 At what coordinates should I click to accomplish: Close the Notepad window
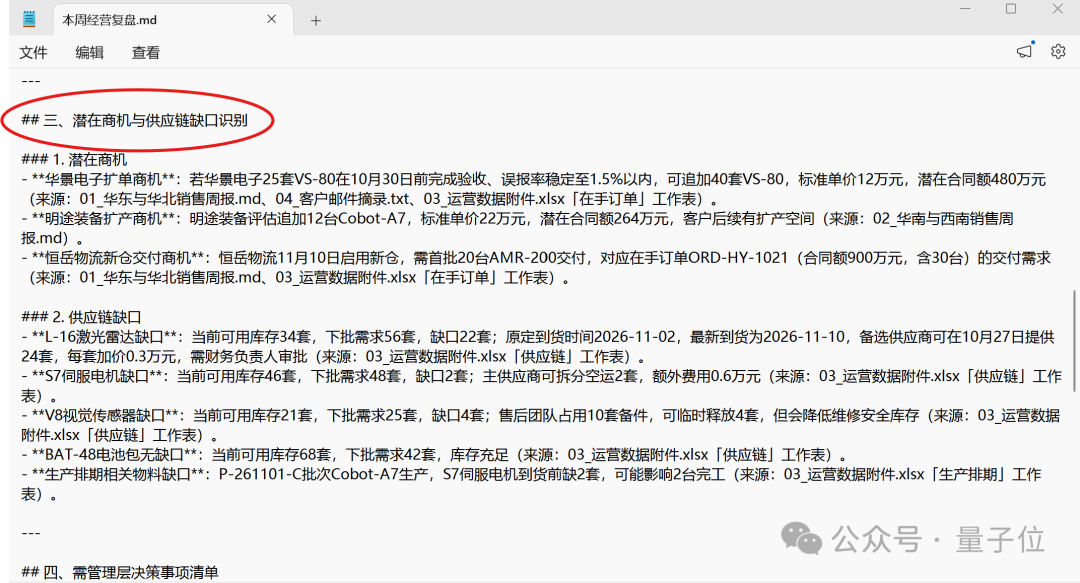tap(1058, 9)
